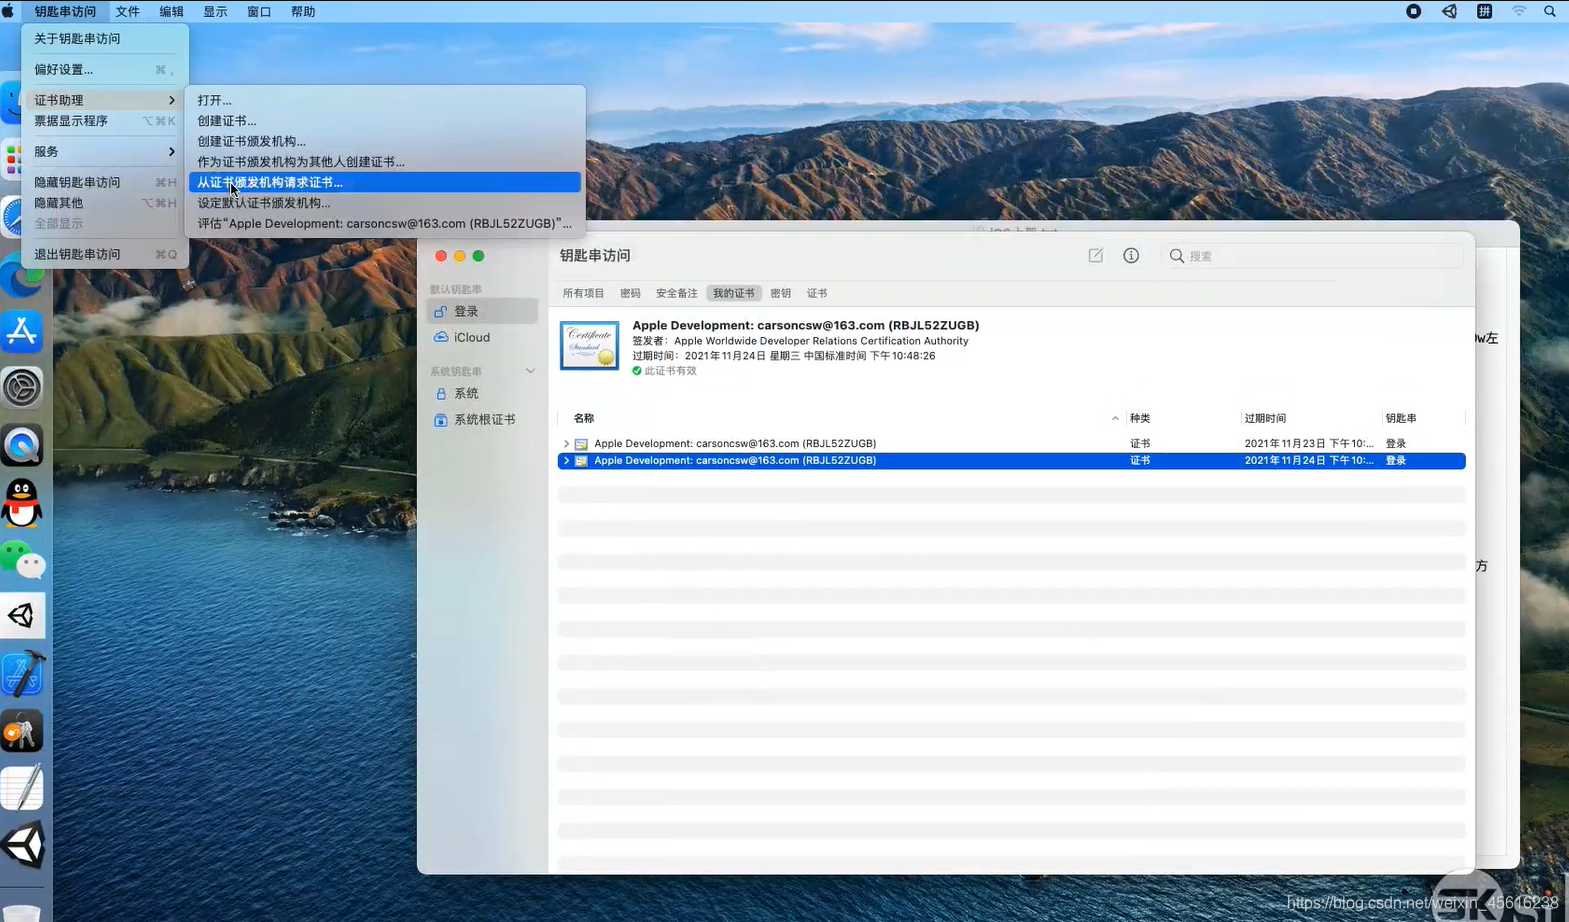
Task: Click the input method icon in menu bar
Action: (1484, 11)
